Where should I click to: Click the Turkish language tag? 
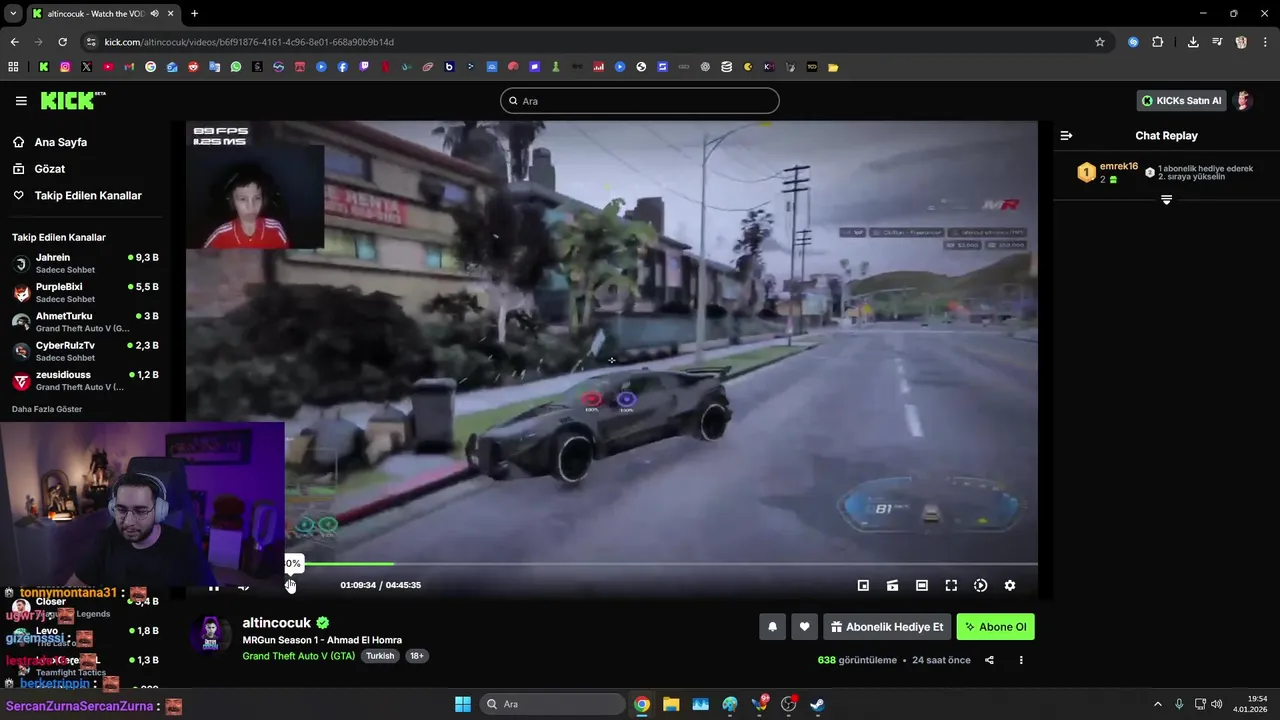pyautogui.click(x=380, y=656)
